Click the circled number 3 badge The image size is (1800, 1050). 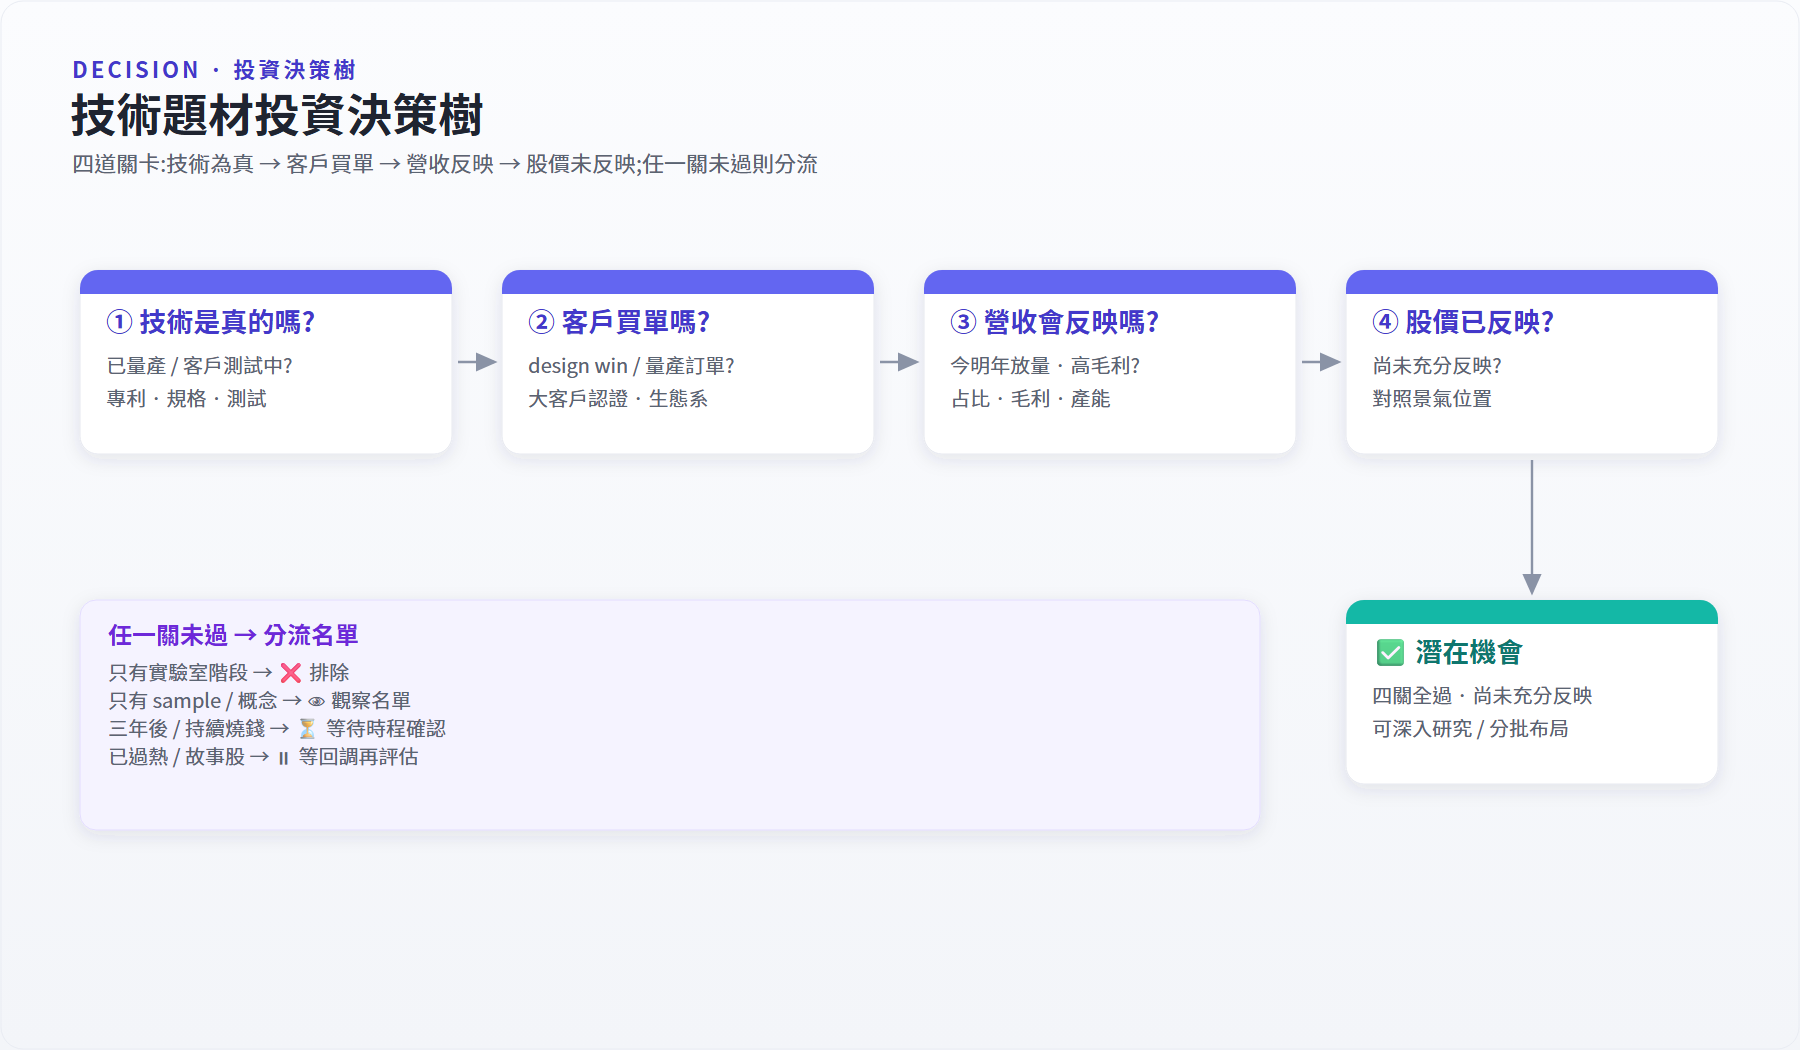(963, 322)
